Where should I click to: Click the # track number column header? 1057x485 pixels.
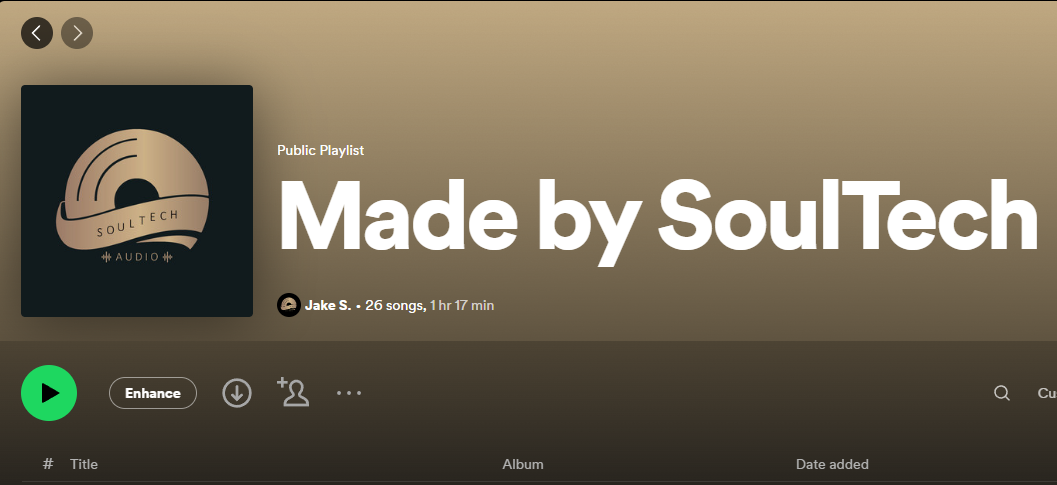coord(48,464)
